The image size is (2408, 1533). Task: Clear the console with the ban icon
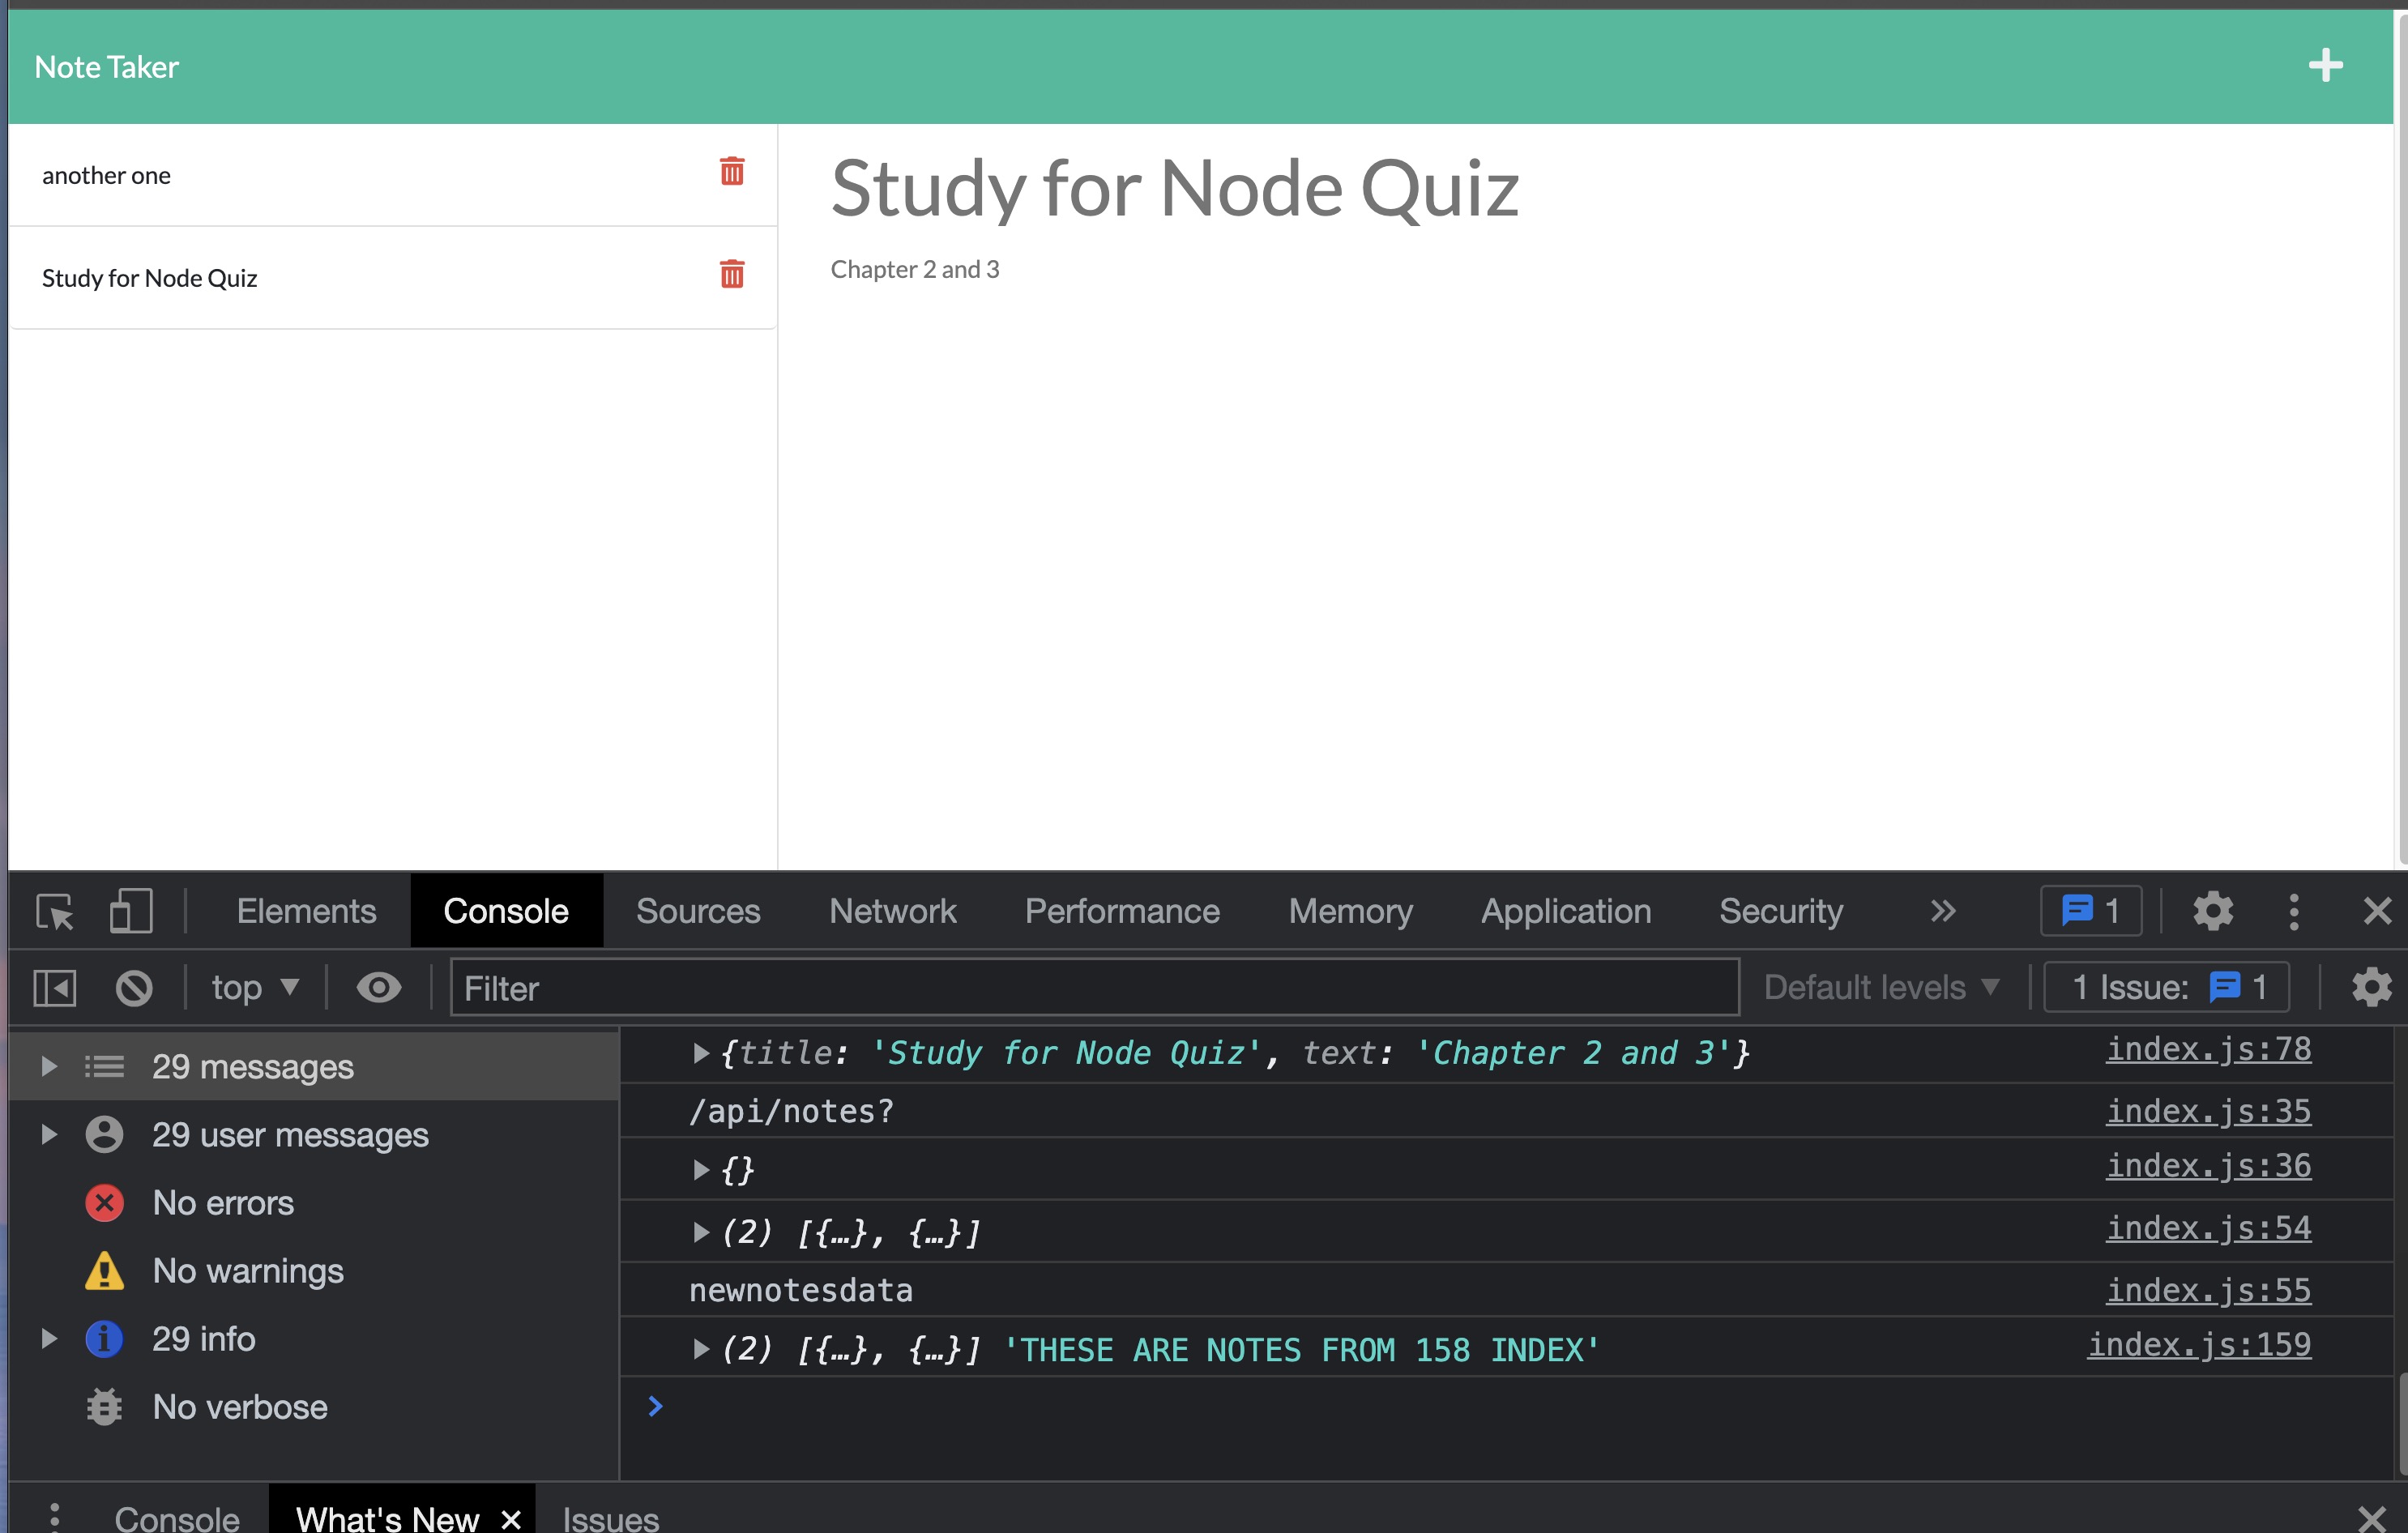134,988
